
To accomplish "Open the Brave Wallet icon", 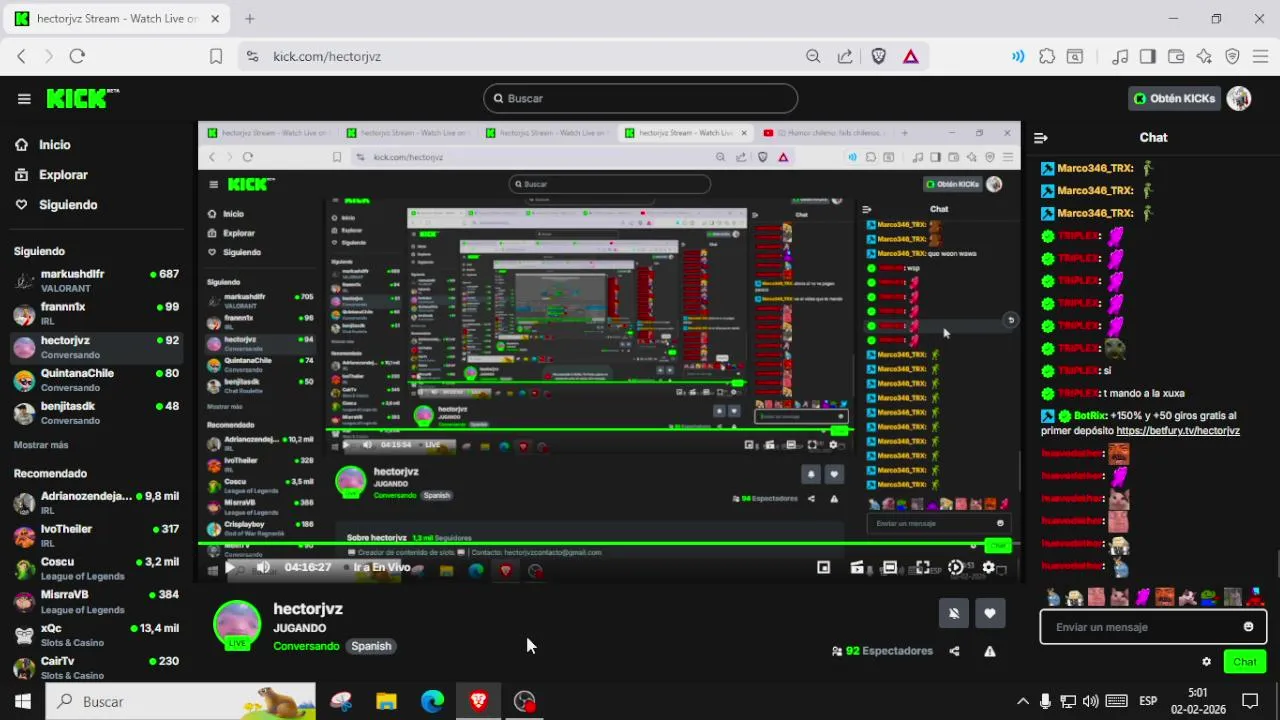I will (1176, 56).
